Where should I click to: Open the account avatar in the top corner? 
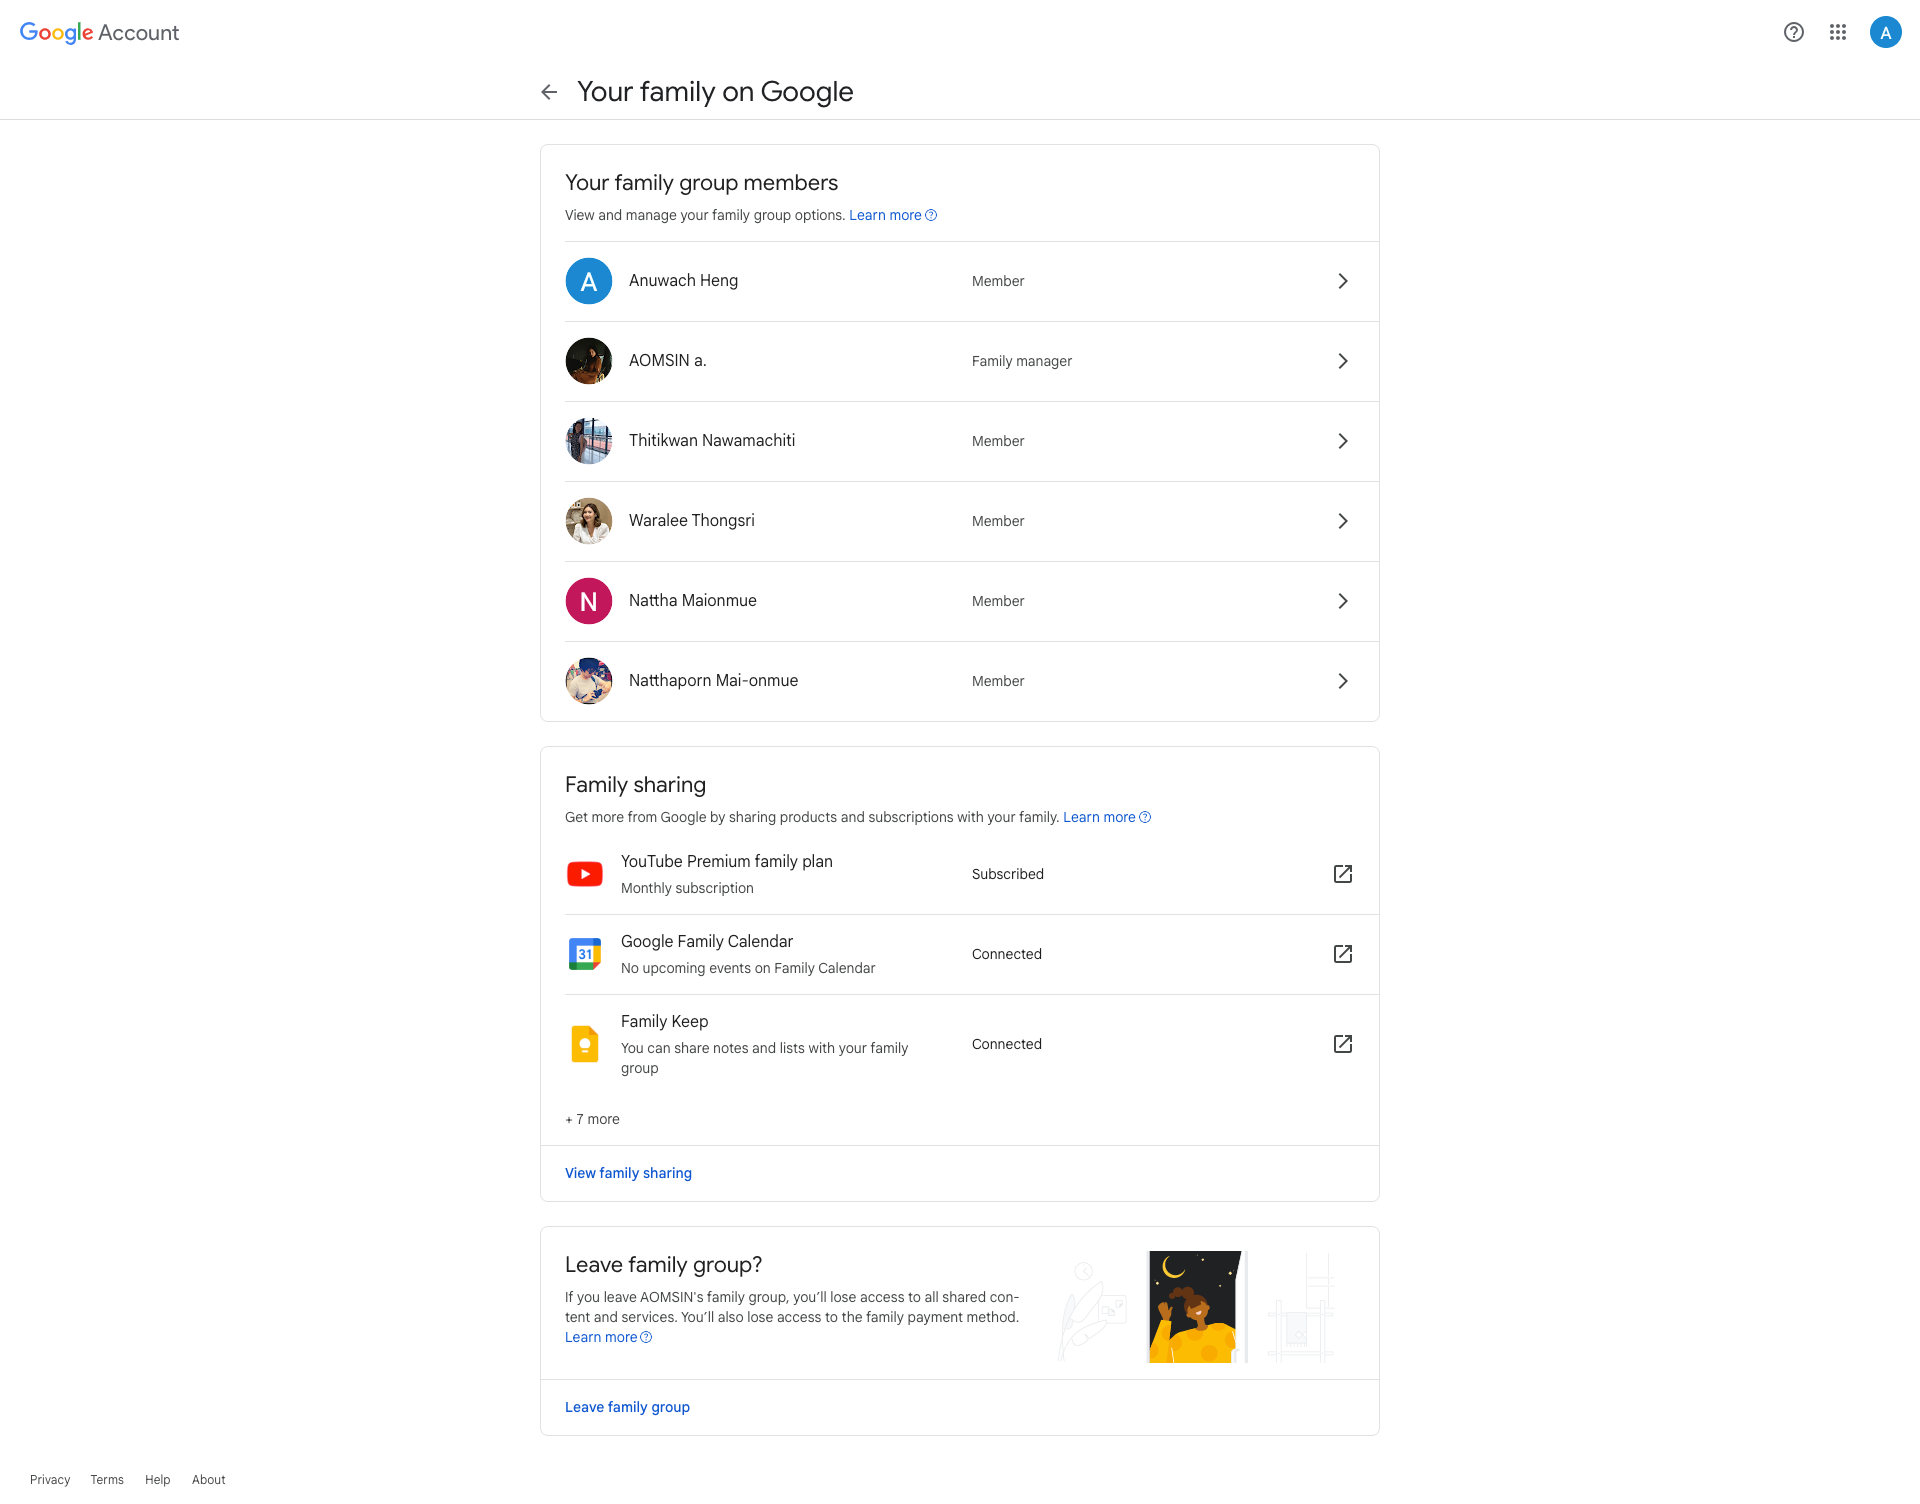coord(1885,32)
